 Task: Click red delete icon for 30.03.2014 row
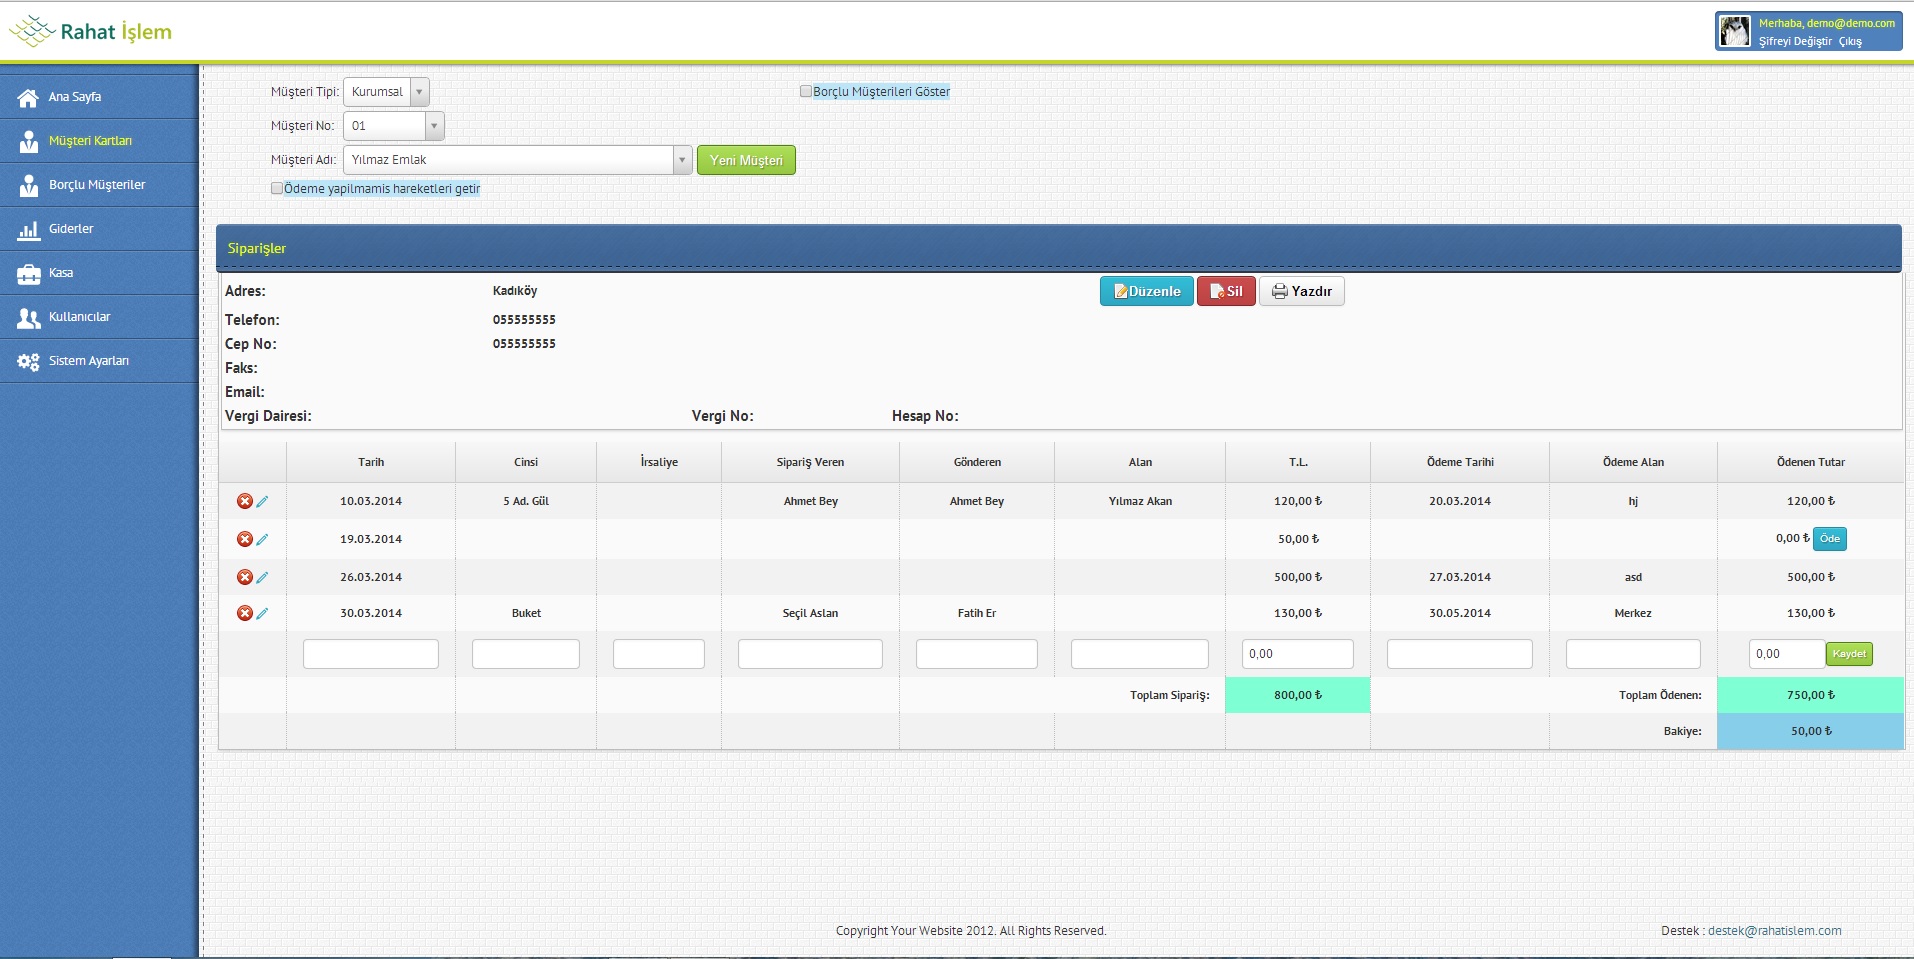coord(244,613)
